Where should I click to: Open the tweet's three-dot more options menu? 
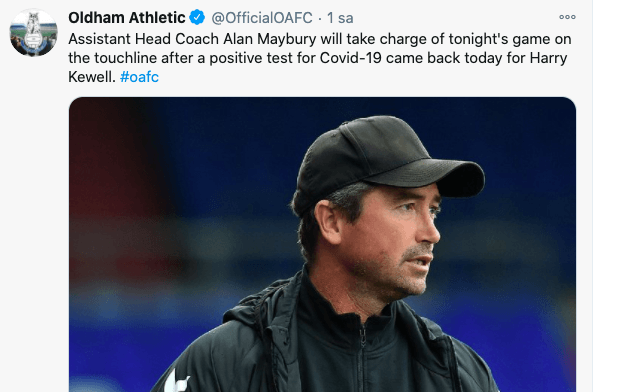[567, 17]
